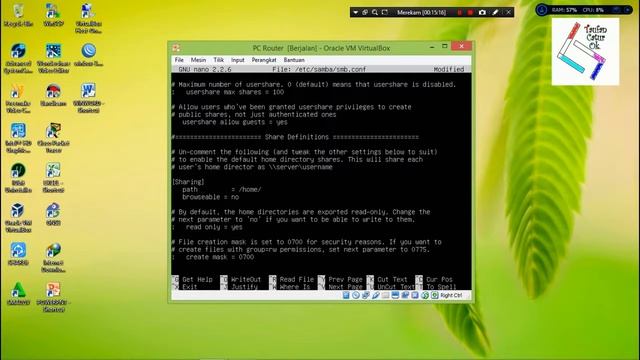
Task: Click the video capture status icon
Action: coord(405,295)
